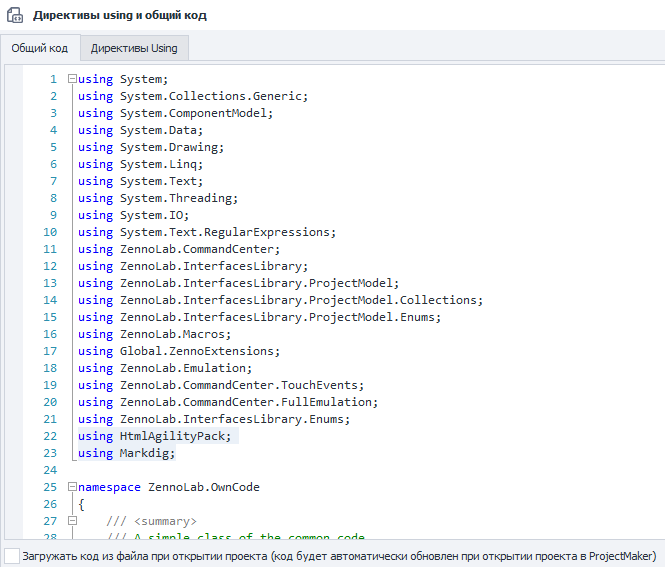This screenshot has width=665, height=567.
Task: Click 'using ZennoLab.InterfacesLibrary.ProjectModel;' on line 13
Action: click(239, 283)
